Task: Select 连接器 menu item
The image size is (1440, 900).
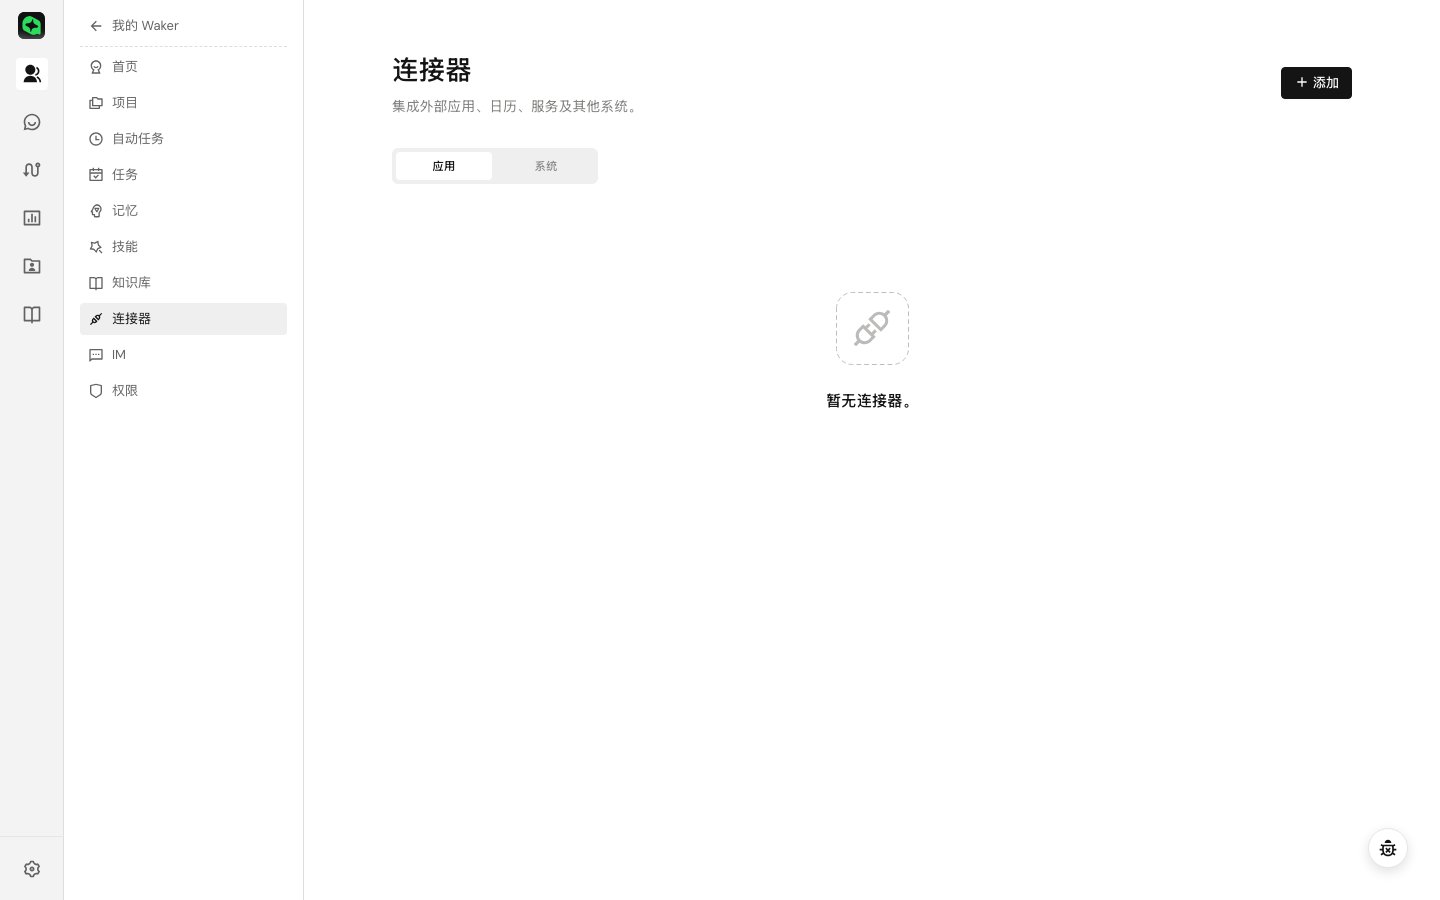Action: pyautogui.click(x=183, y=319)
